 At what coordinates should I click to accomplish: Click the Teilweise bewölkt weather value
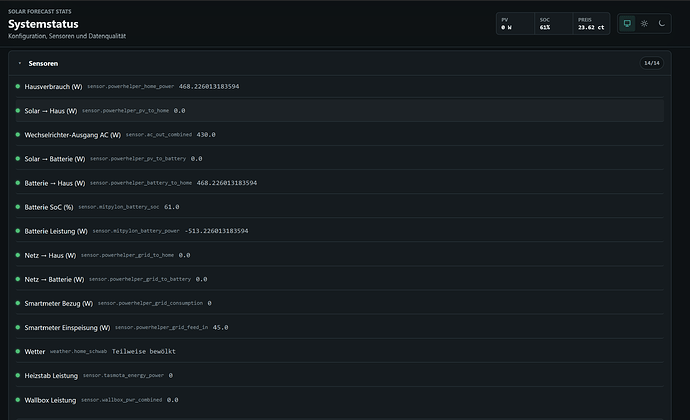[143, 351]
